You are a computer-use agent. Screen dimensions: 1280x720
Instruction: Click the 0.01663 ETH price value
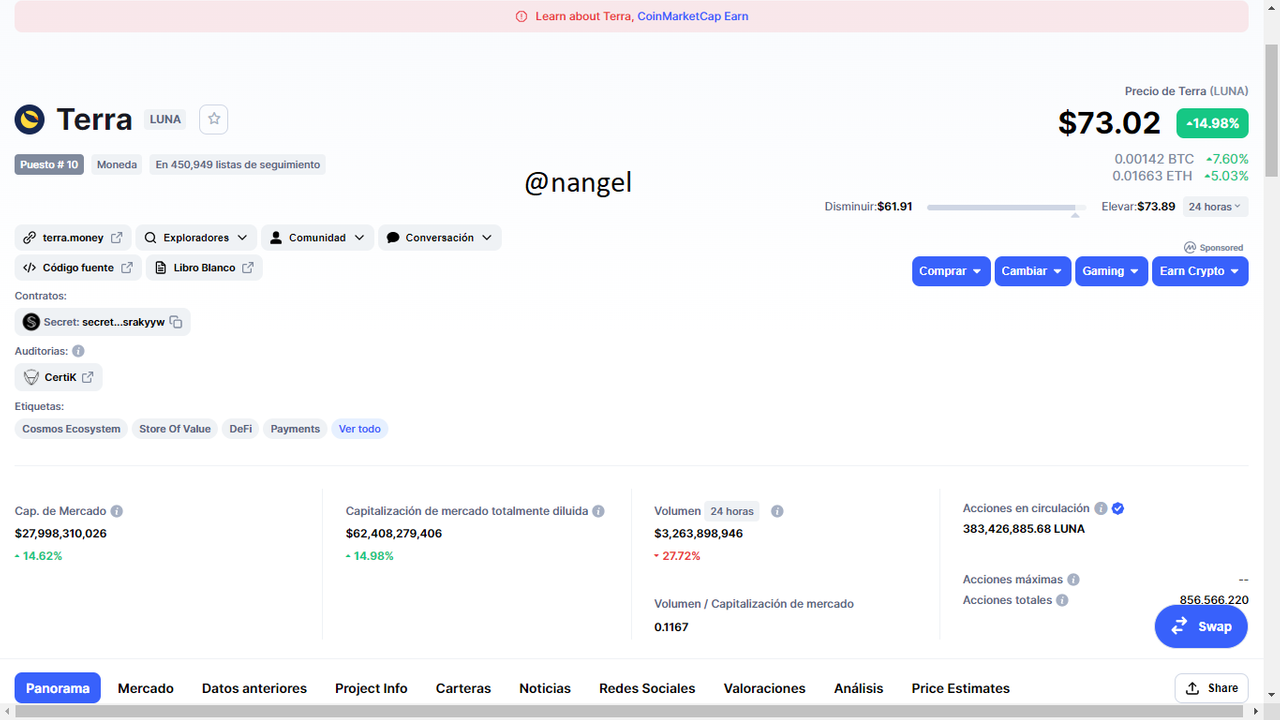coord(1153,176)
